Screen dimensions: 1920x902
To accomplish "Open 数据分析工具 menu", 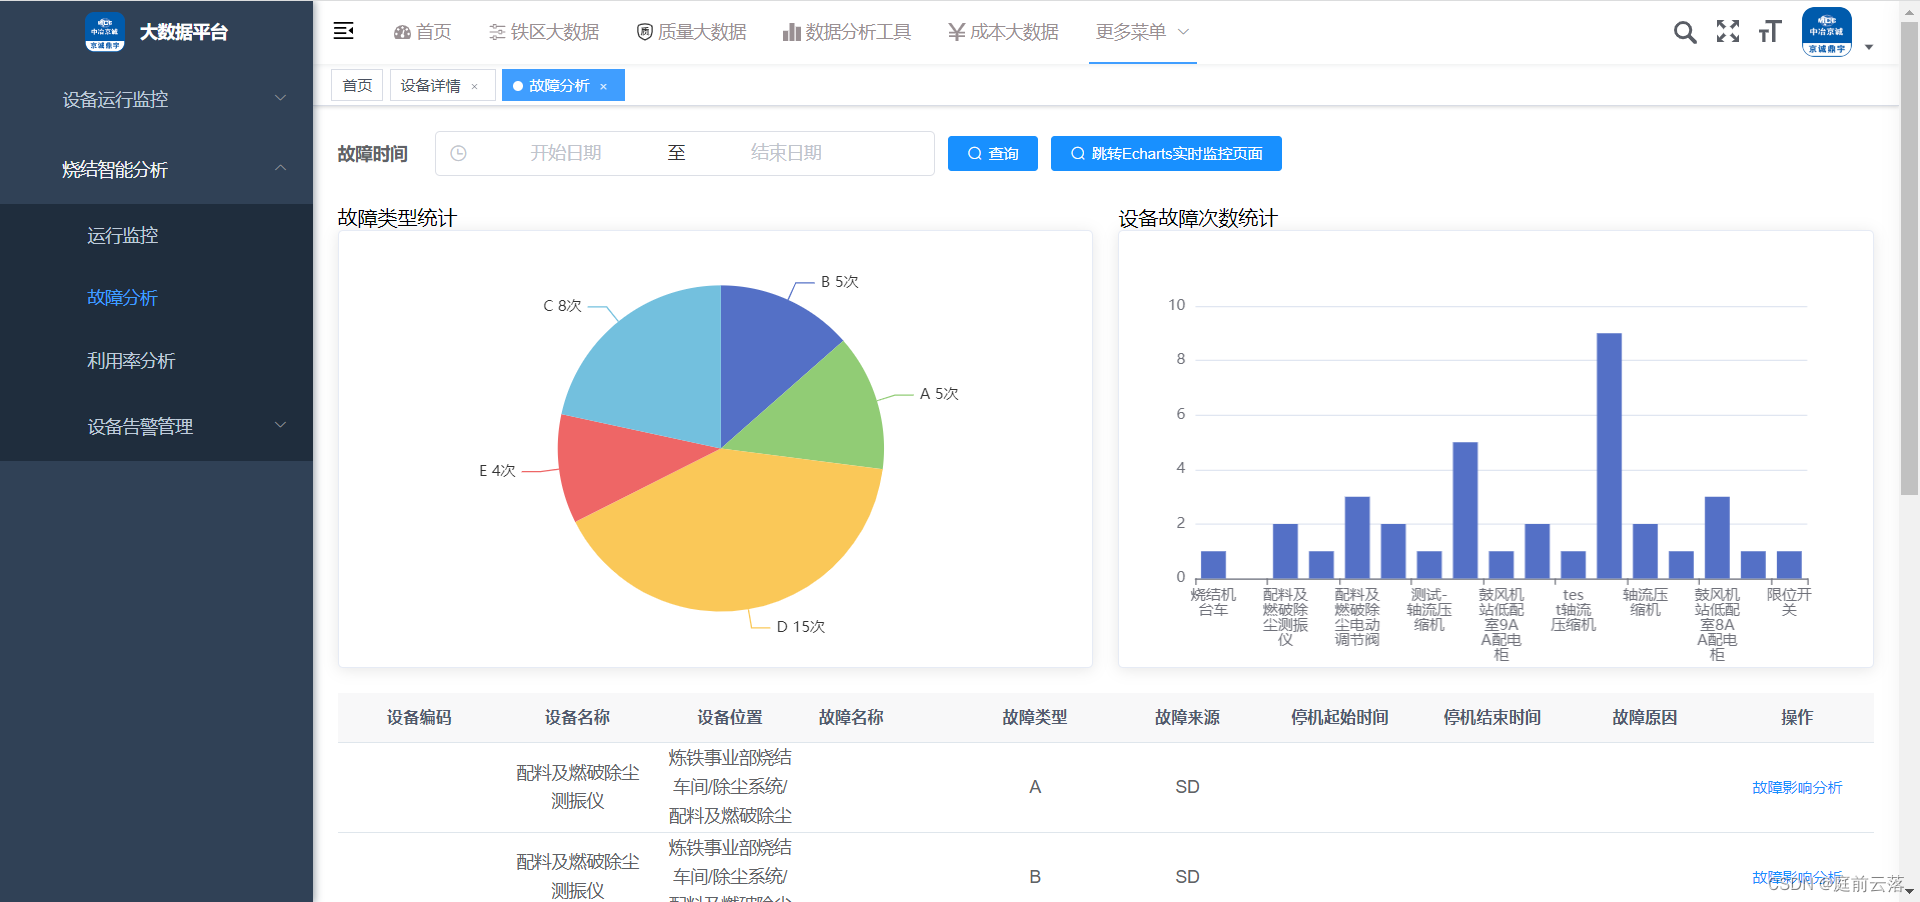I will [x=847, y=32].
